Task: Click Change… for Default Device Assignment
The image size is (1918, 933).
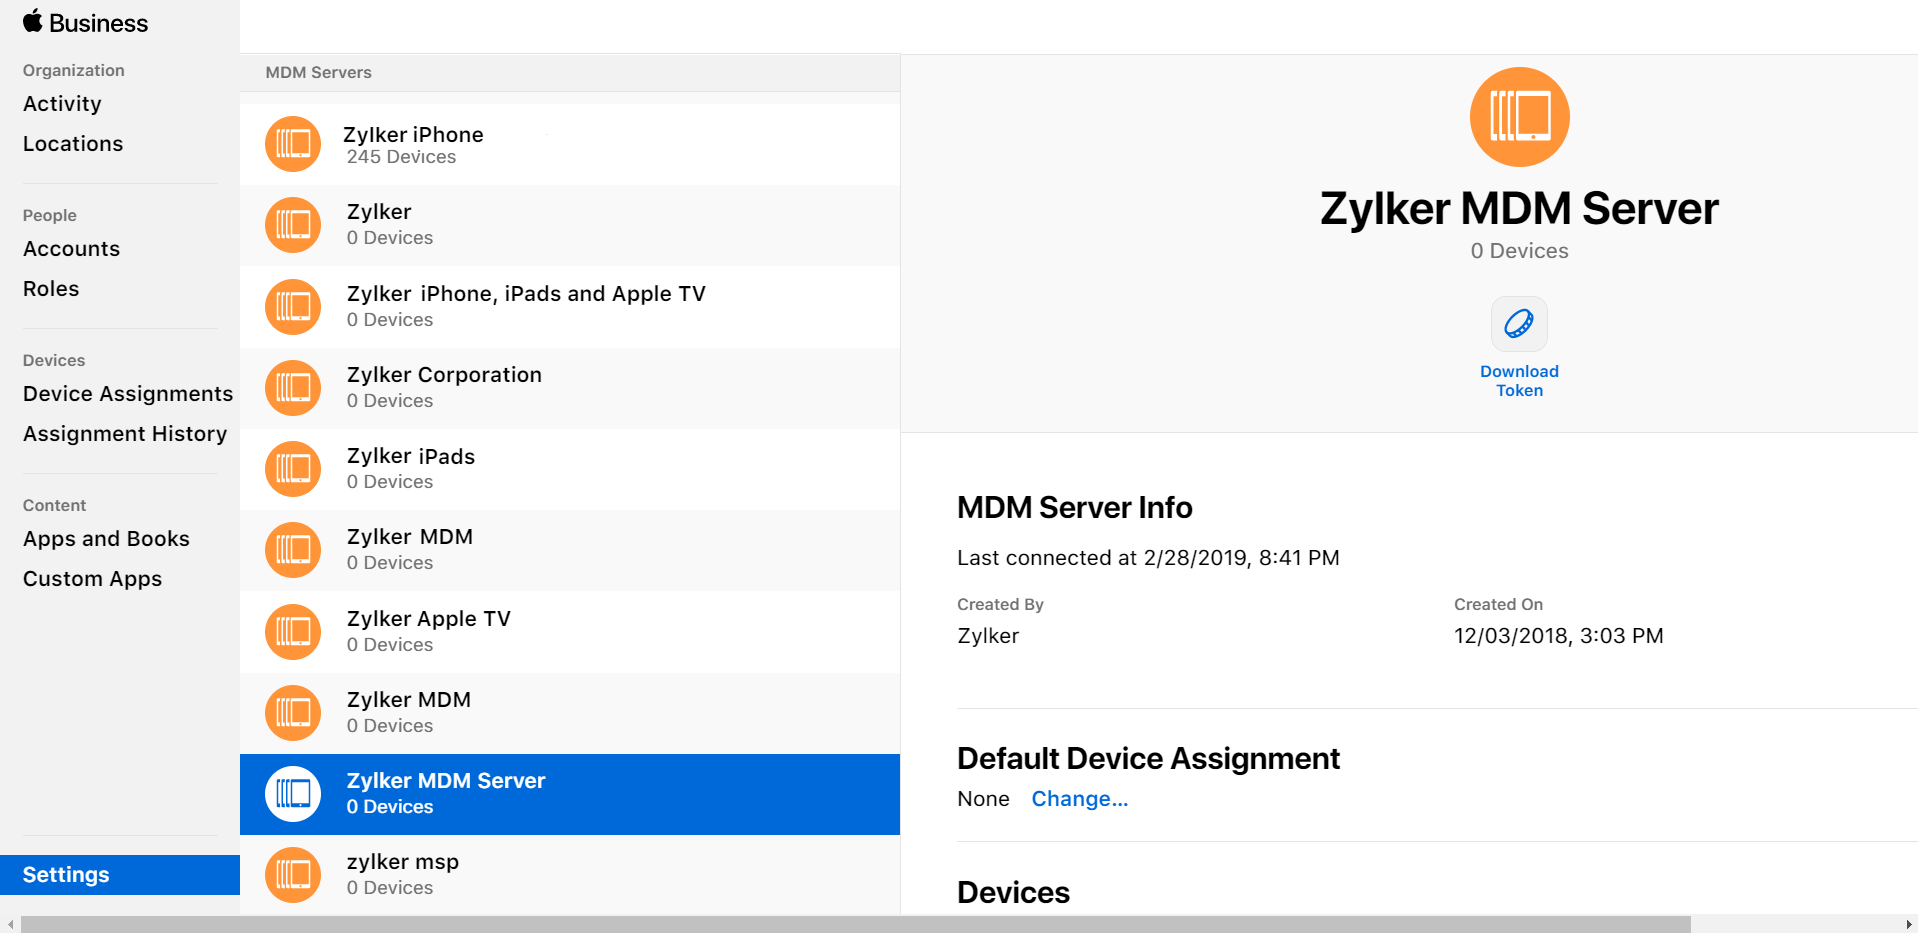Action: 1079,799
